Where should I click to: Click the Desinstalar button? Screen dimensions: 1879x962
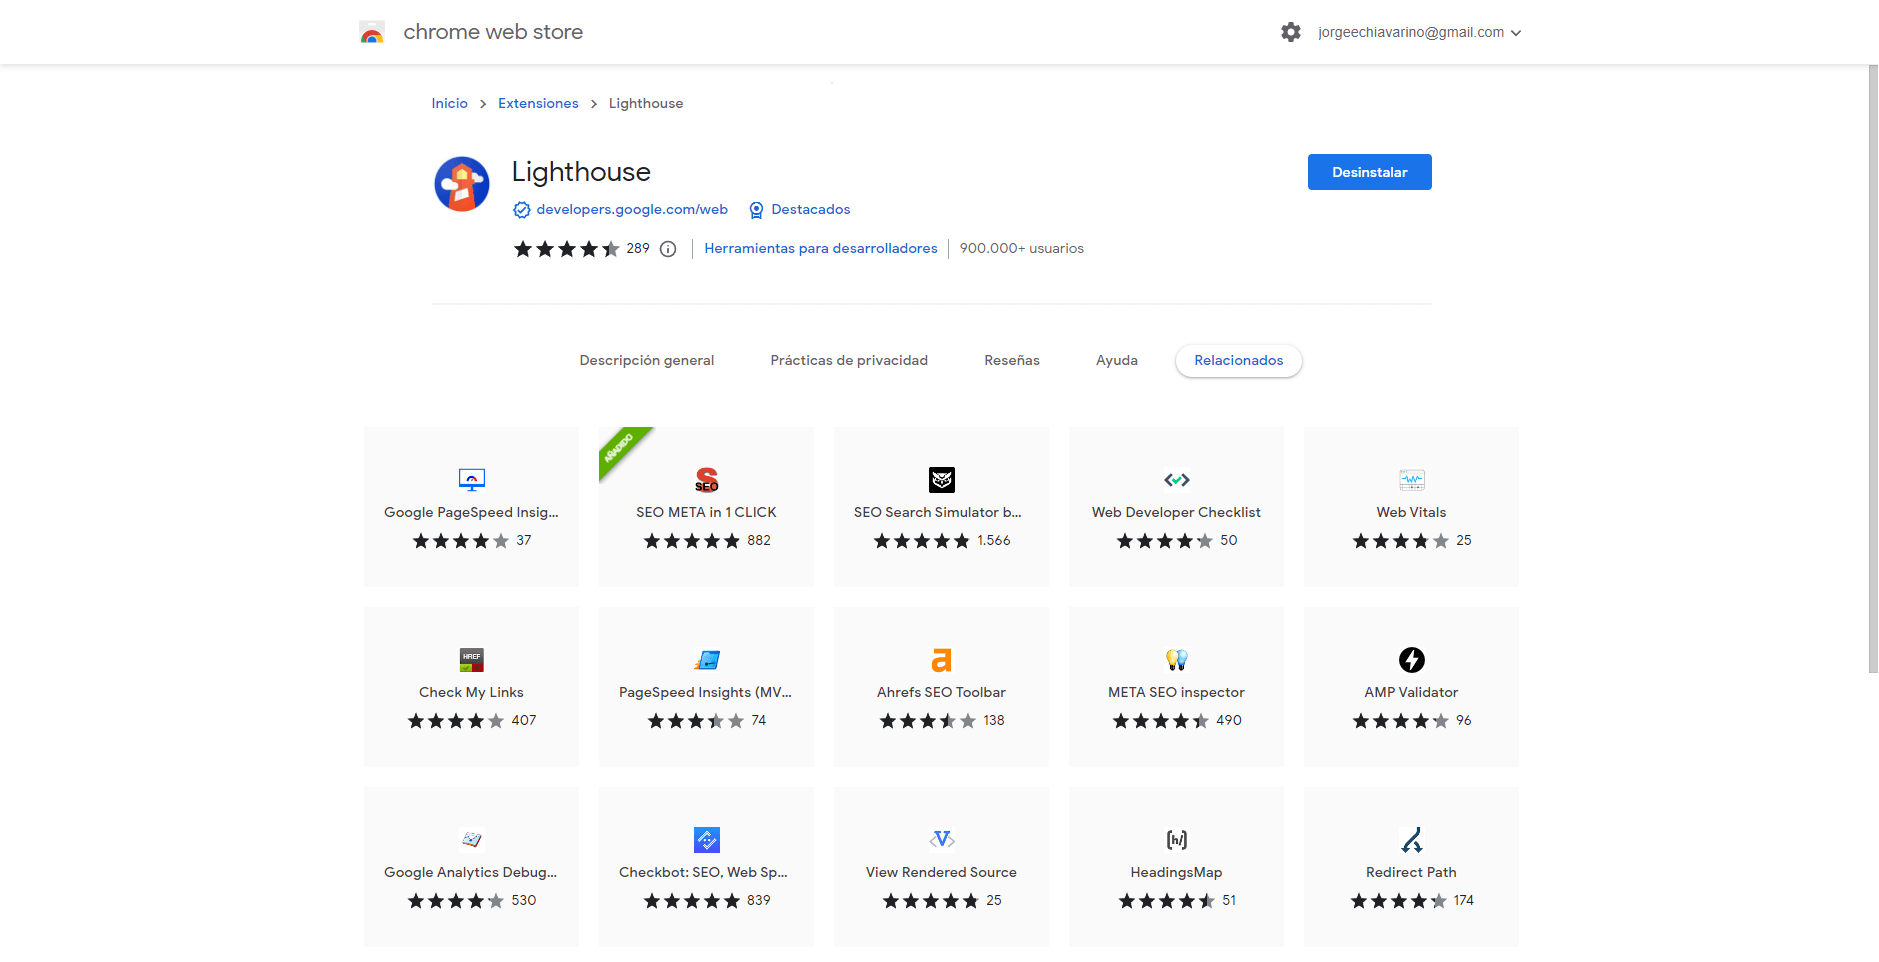pos(1370,172)
